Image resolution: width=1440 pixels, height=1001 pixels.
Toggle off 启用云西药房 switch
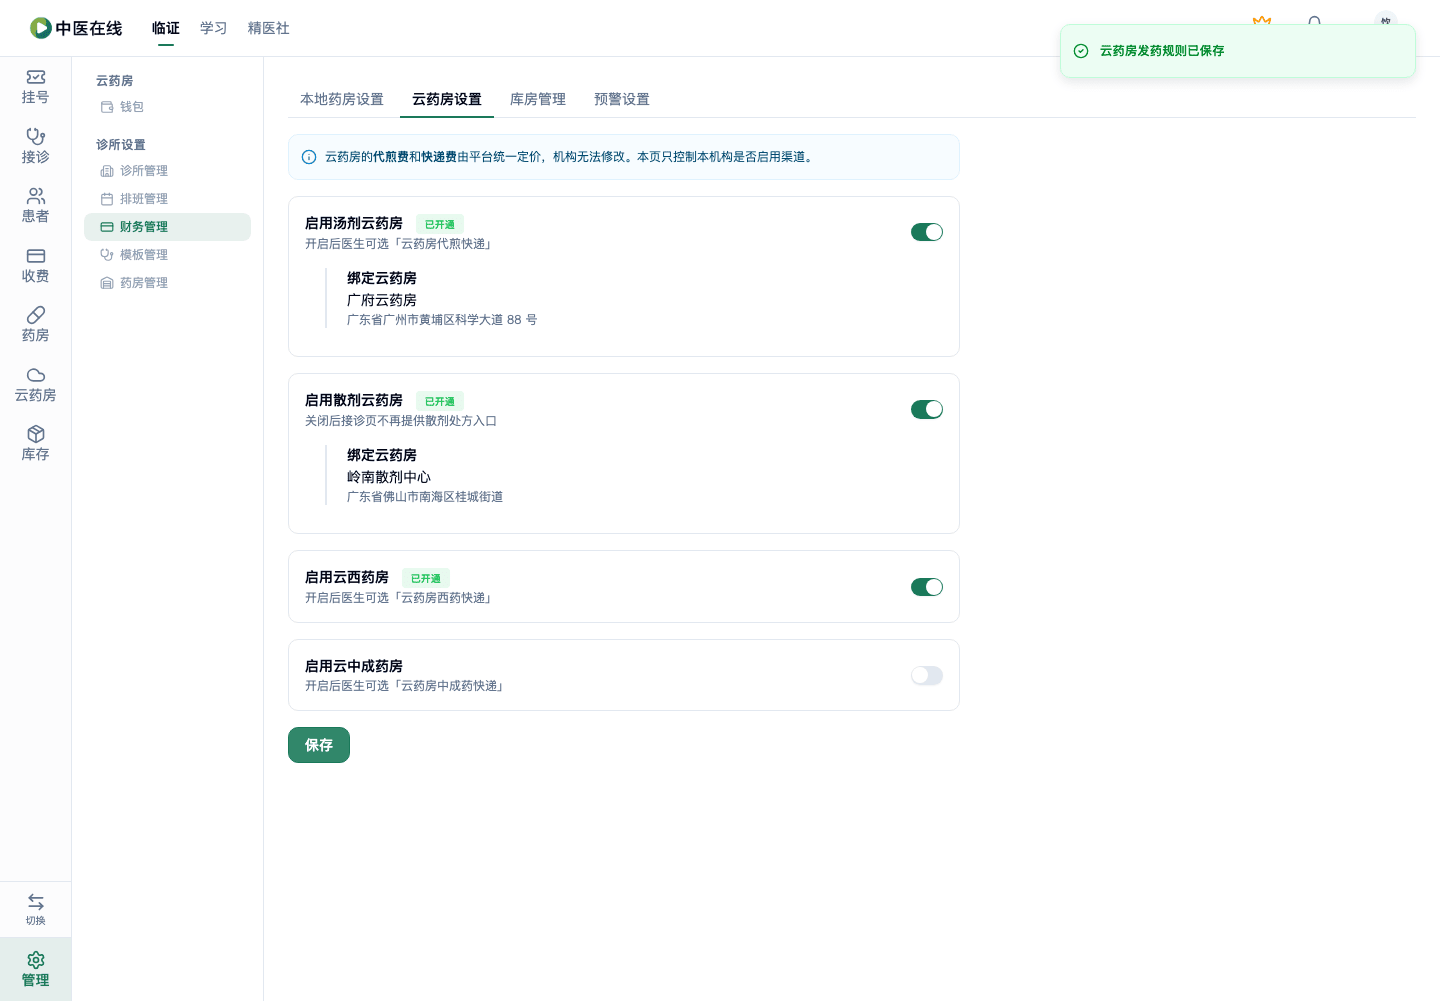927,587
